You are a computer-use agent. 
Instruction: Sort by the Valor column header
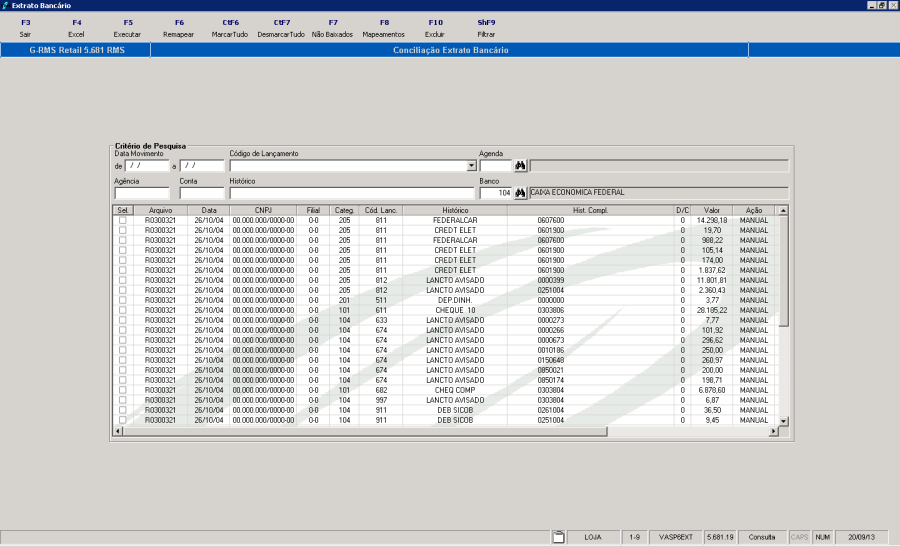711,210
